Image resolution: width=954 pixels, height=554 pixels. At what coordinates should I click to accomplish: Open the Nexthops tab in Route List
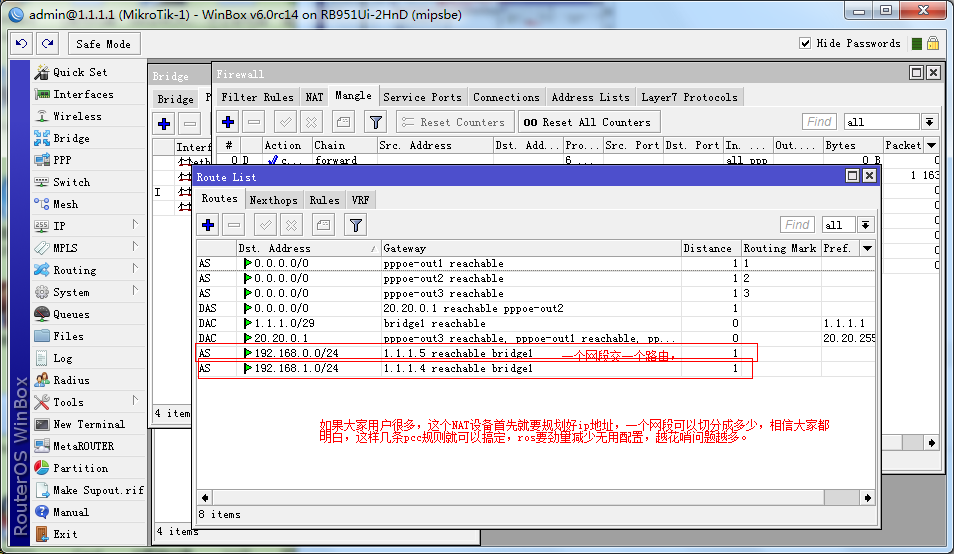[x=273, y=200]
